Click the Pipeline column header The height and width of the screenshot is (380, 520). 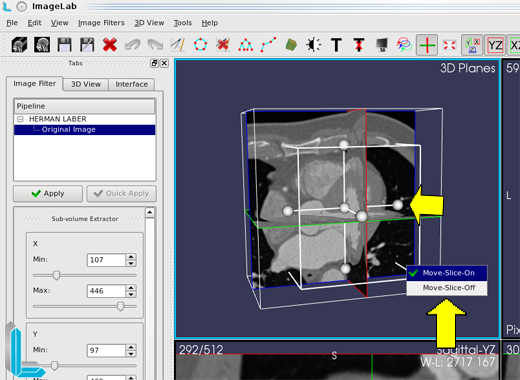click(x=85, y=106)
